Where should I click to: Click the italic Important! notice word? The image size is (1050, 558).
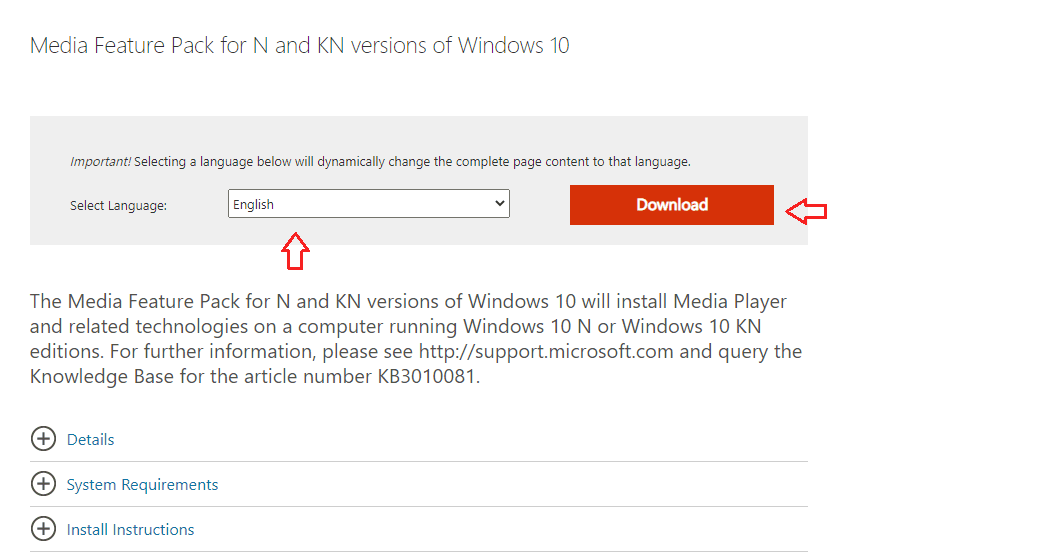click(x=100, y=161)
